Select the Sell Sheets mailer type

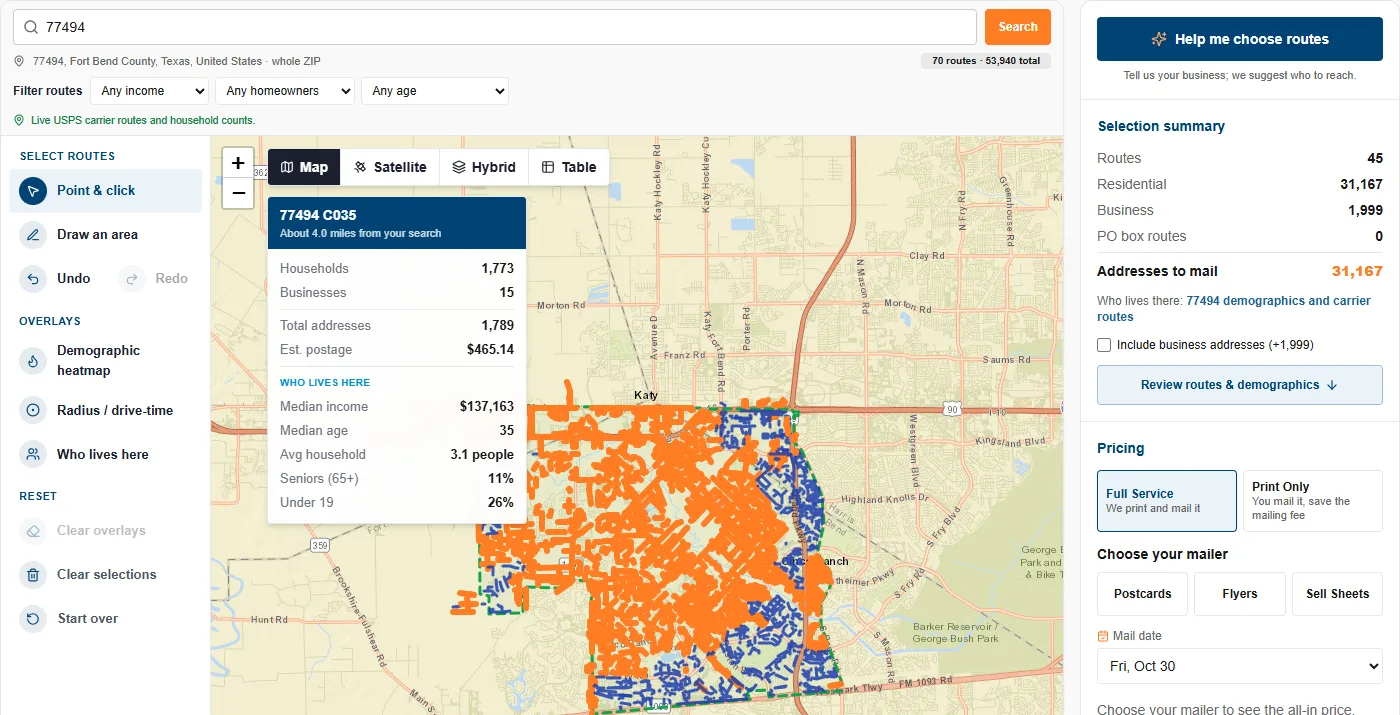tap(1337, 594)
